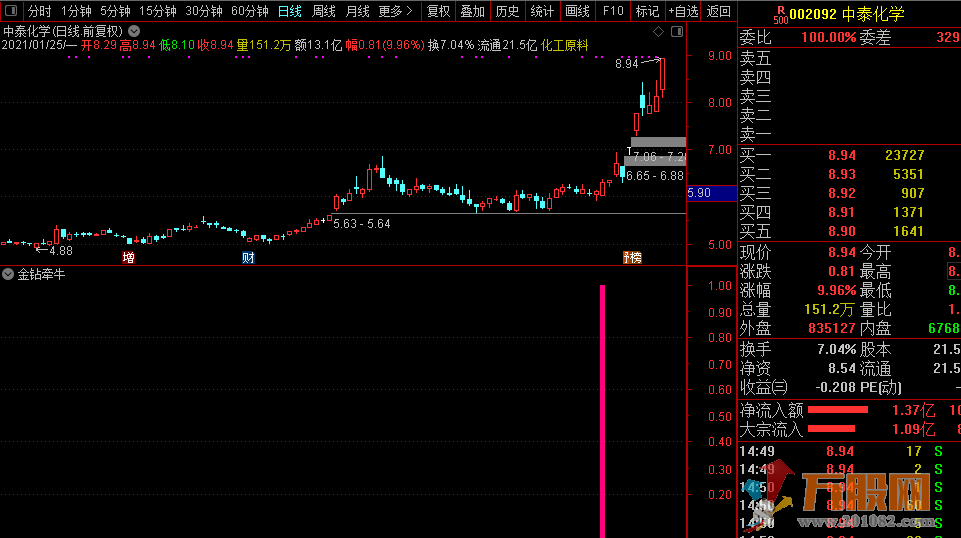Open the 中泰化学 chart title dropdown arrow

tap(134, 31)
